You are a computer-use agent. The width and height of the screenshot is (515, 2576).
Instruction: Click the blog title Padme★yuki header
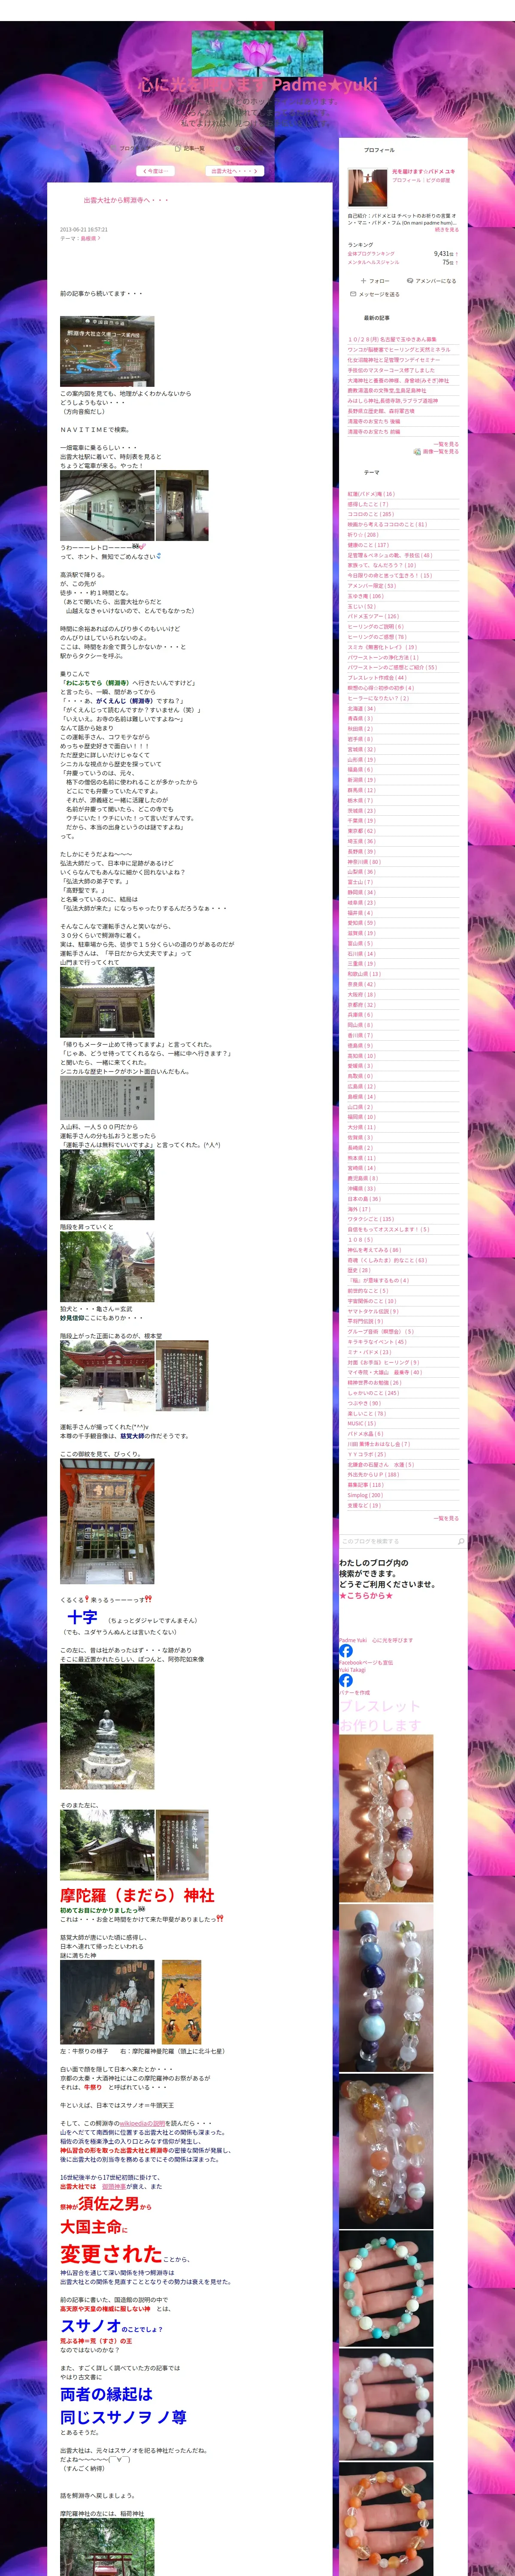[x=258, y=85]
